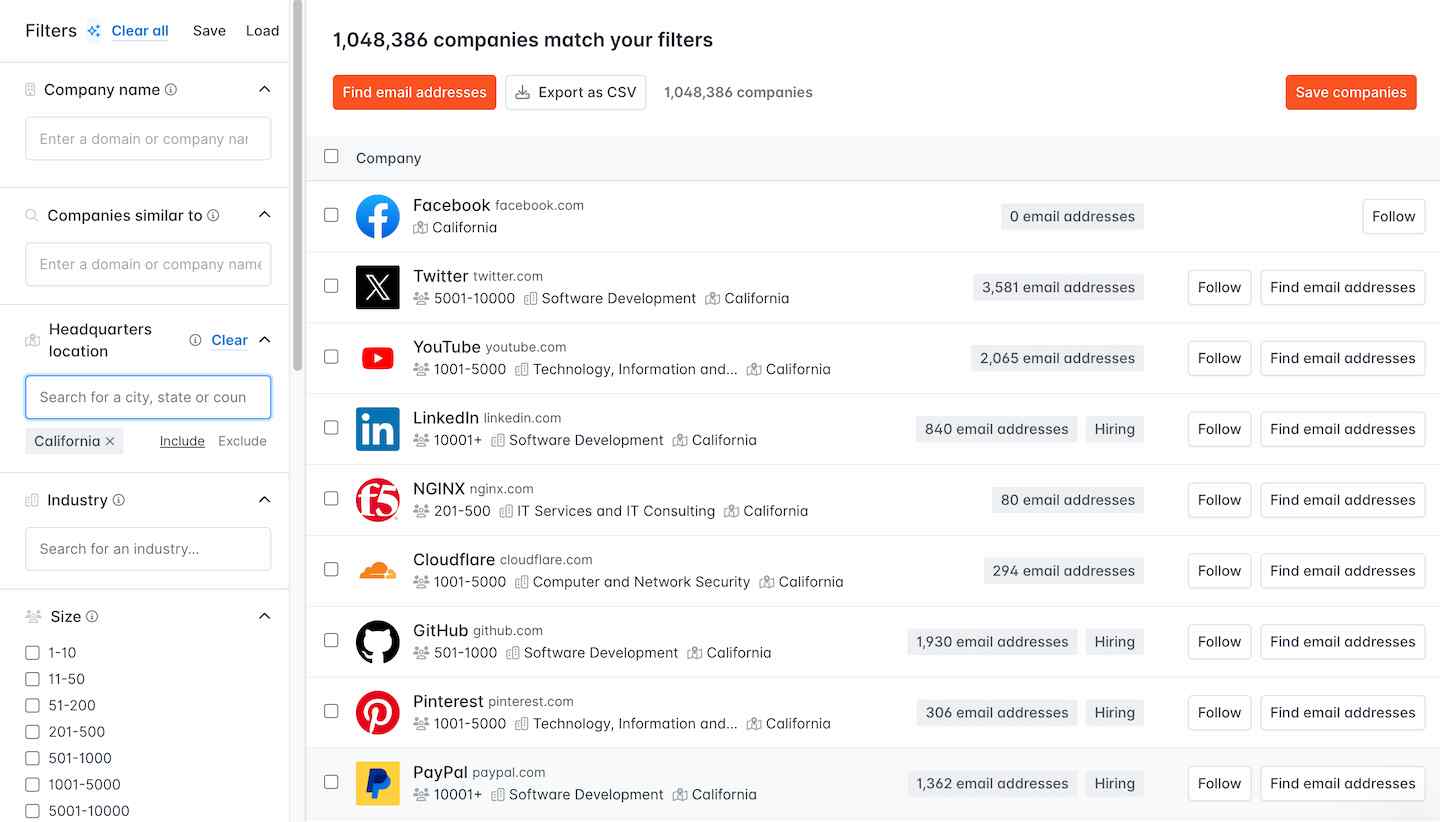Click the 3,581 email addresses badge

[x=1058, y=287]
